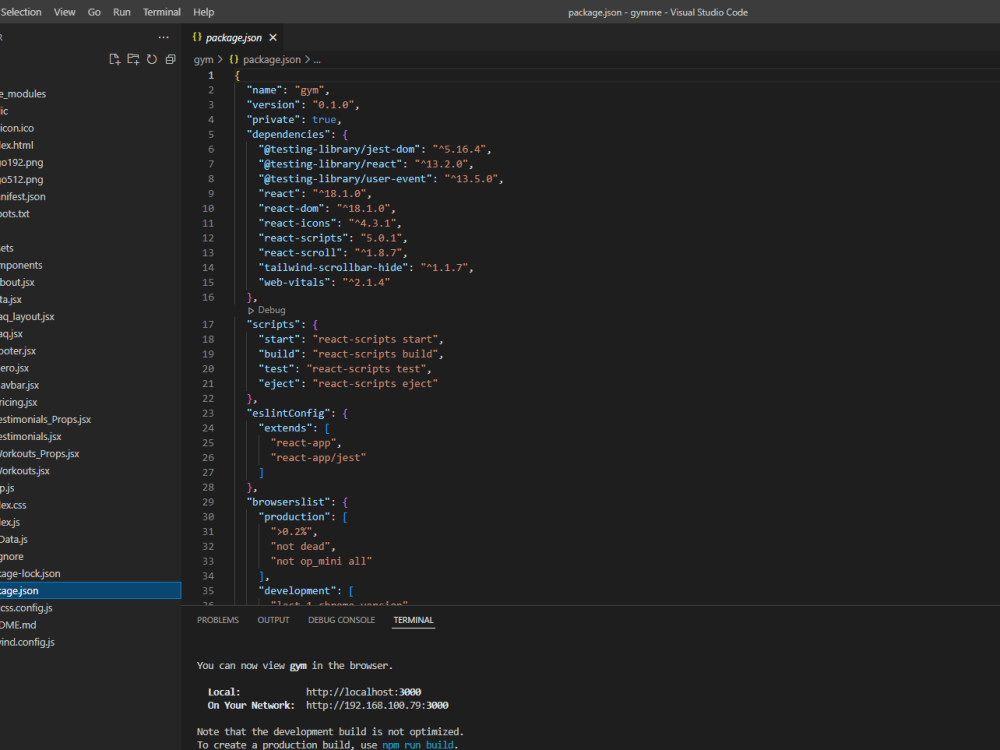Image resolution: width=1000 pixels, height=750 pixels.
Task: Switch to the PROBLEMS panel
Action: (218, 620)
